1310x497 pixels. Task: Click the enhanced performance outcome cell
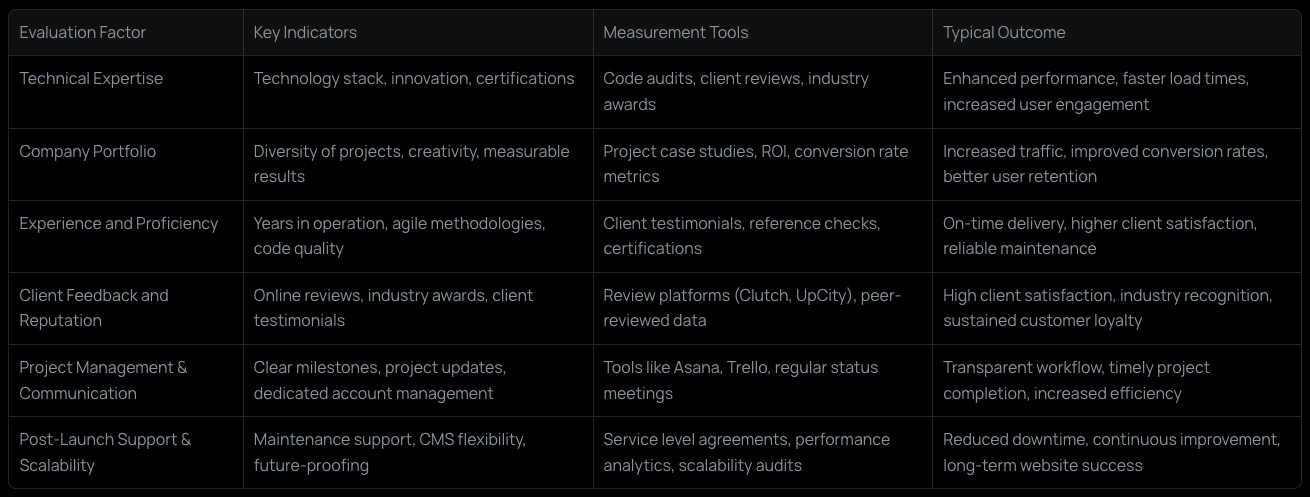click(1117, 91)
